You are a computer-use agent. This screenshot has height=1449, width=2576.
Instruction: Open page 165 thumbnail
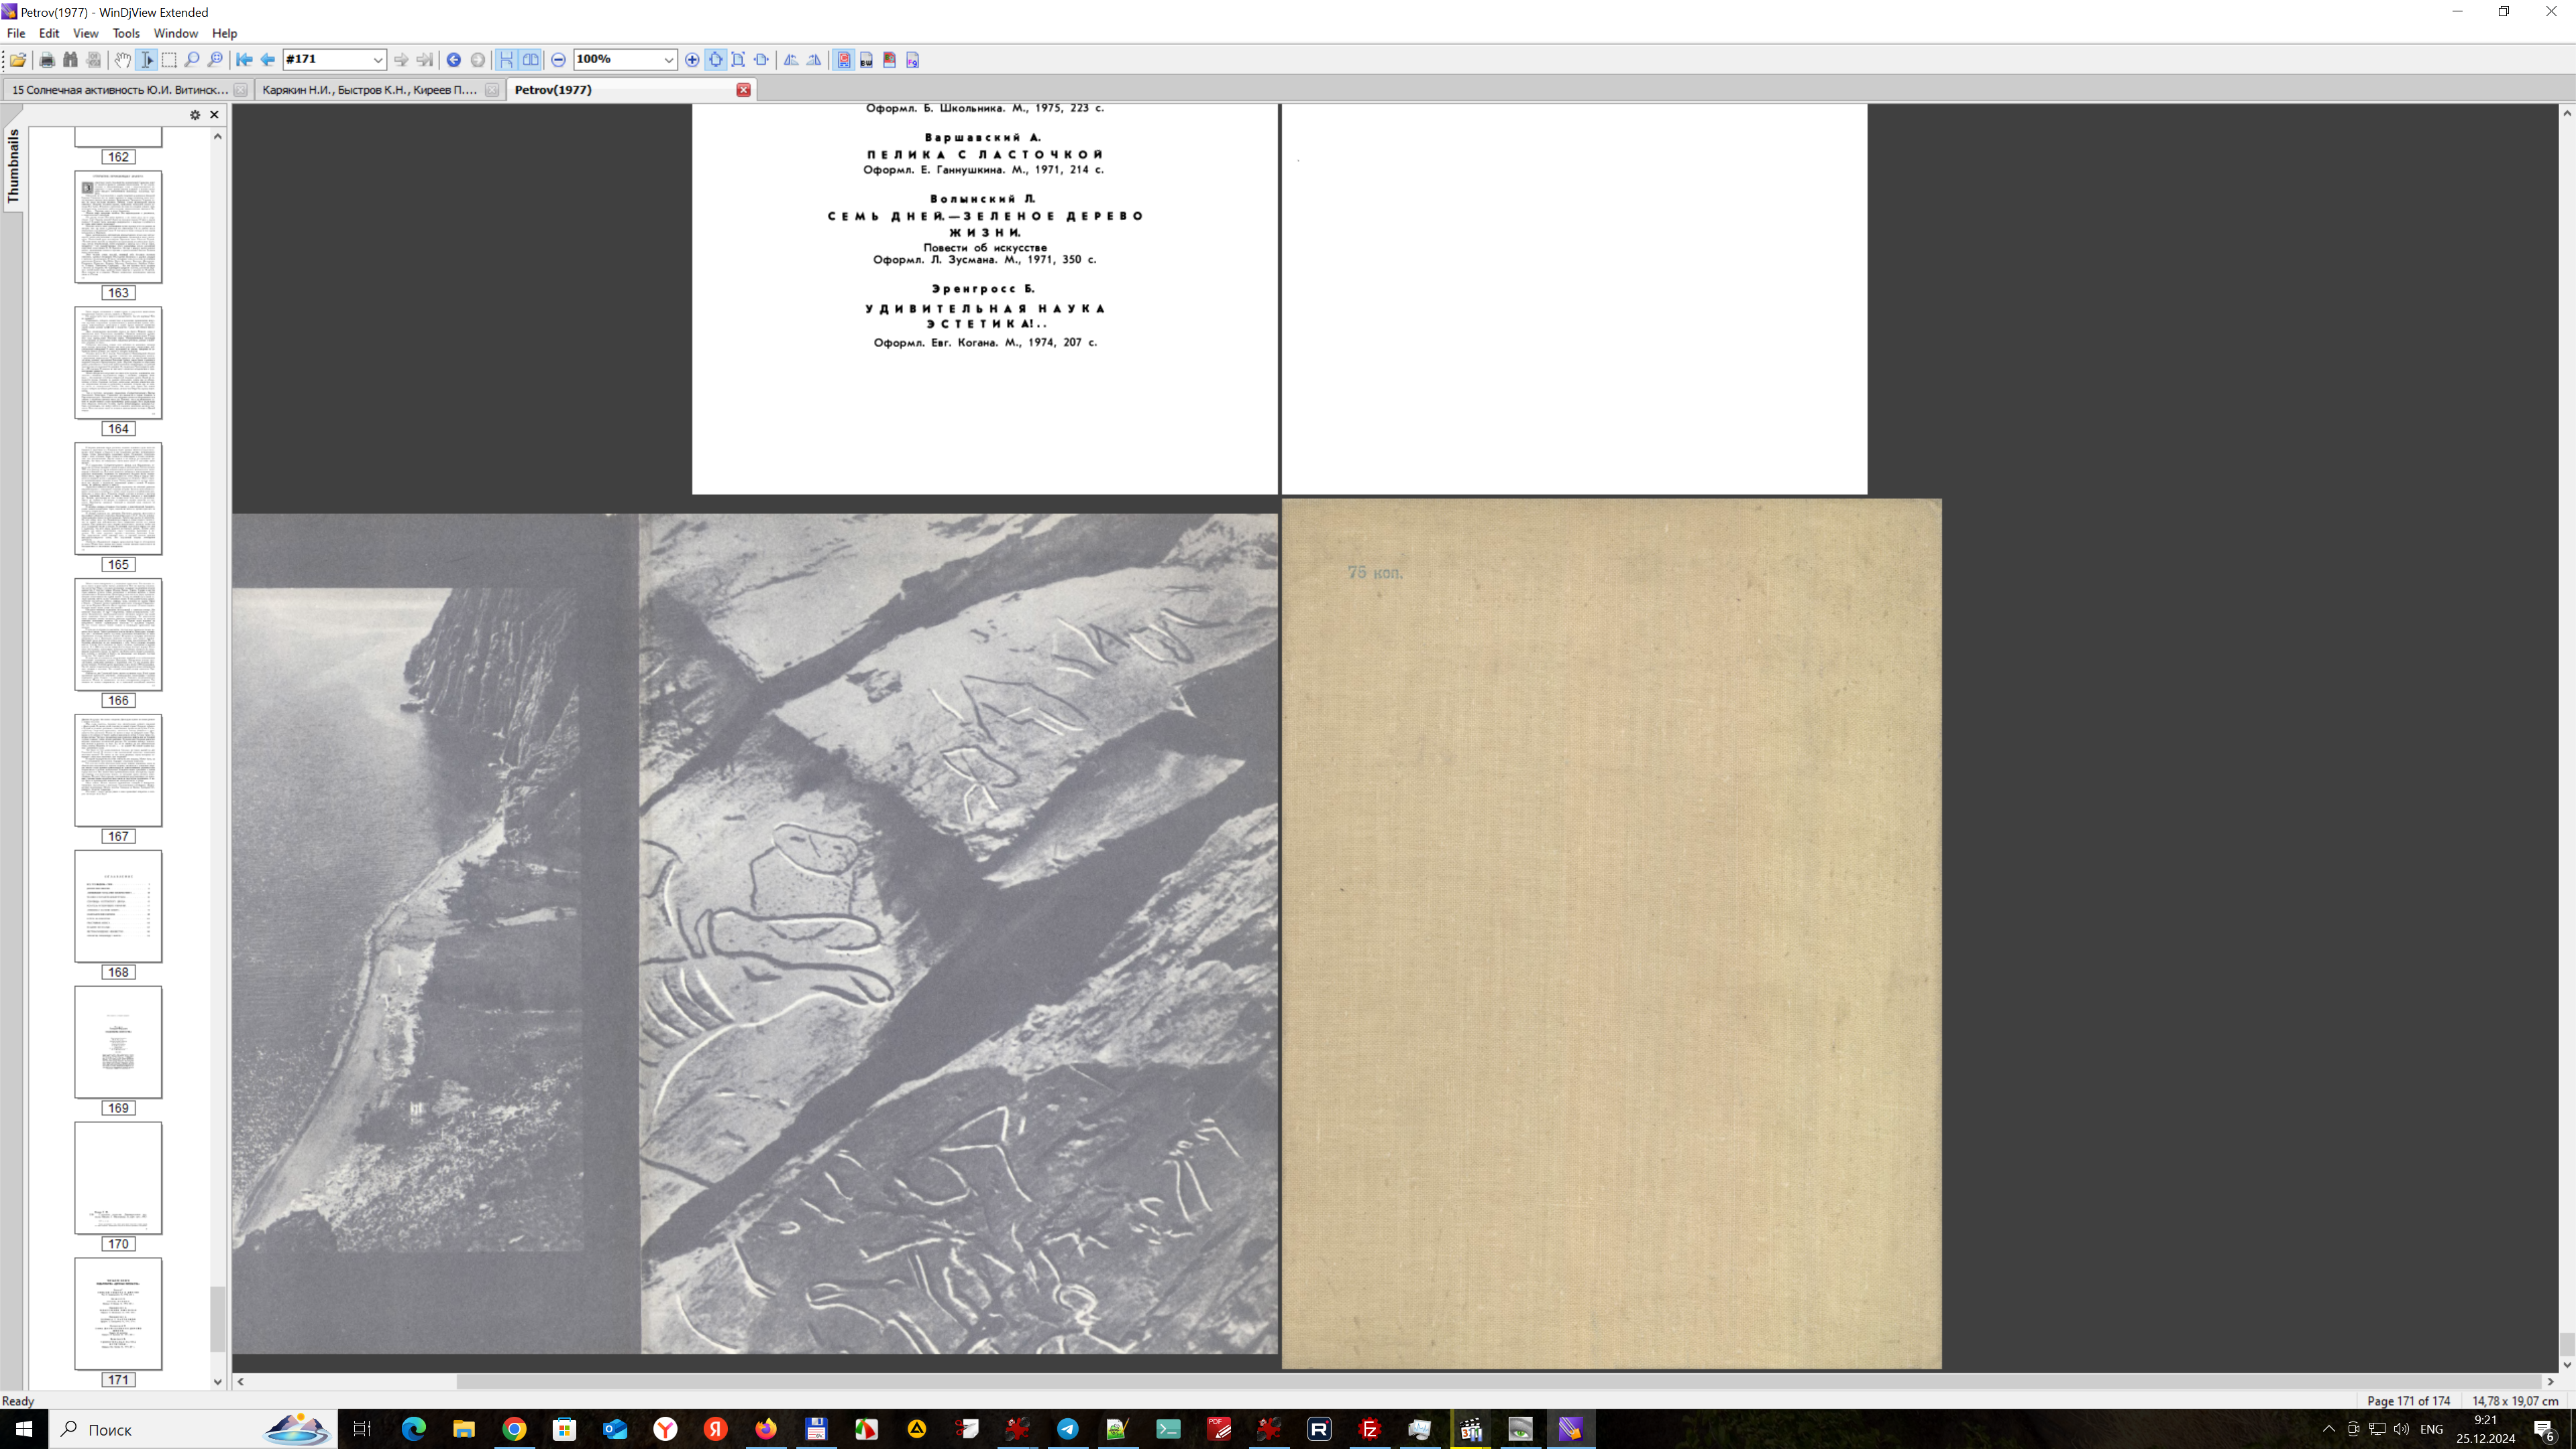[x=118, y=499]
